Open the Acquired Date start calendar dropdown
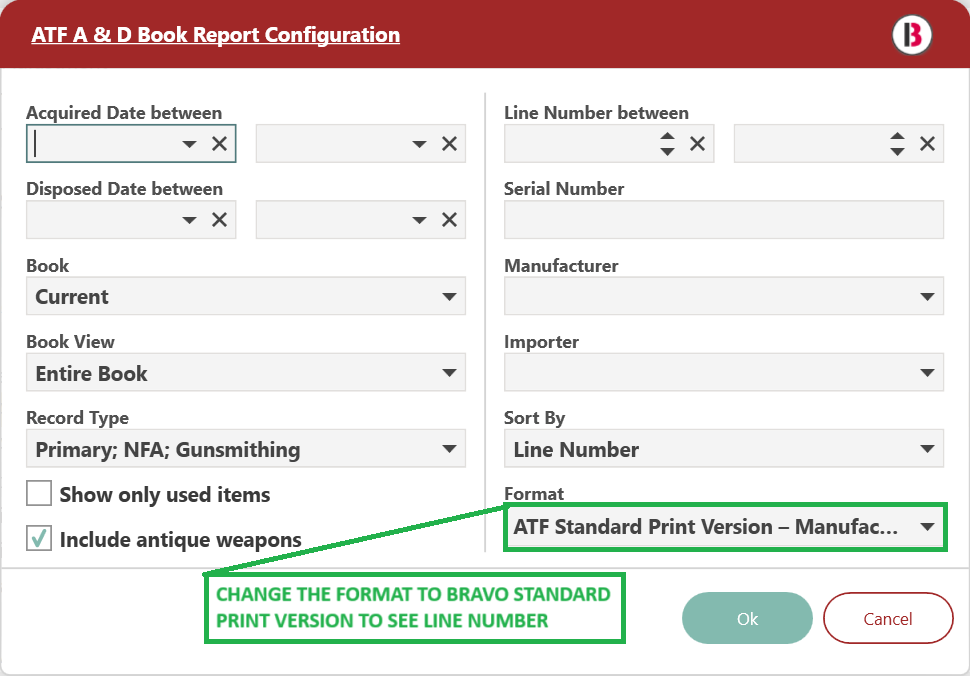The height and width of the screenshot is (676, 970). pos(189,144)
